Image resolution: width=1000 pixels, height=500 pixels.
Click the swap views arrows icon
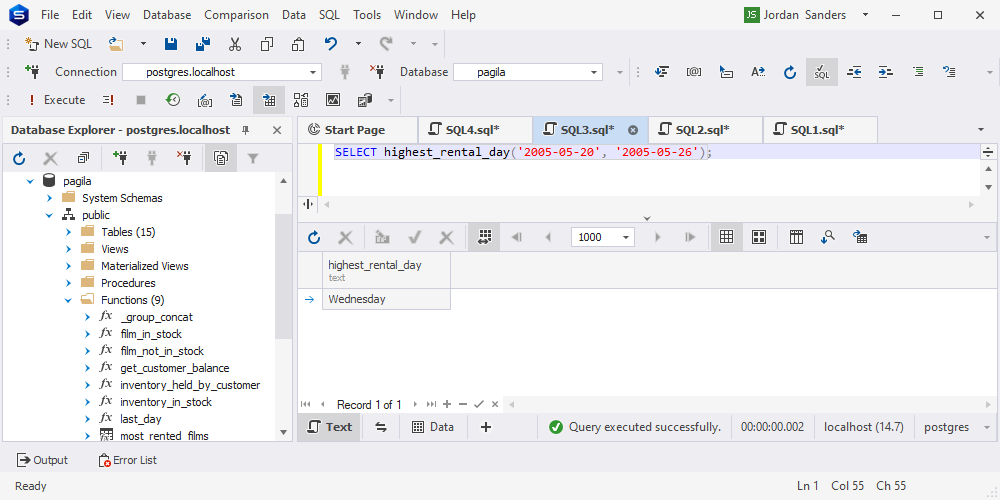coord(381,427)
